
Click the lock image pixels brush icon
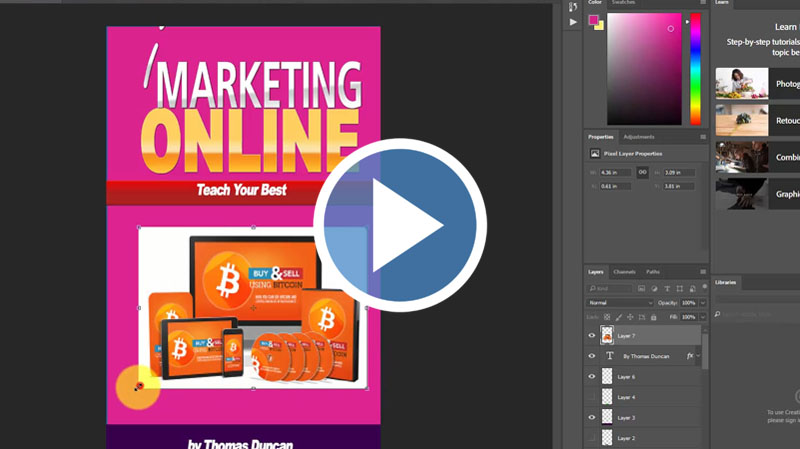618,317
